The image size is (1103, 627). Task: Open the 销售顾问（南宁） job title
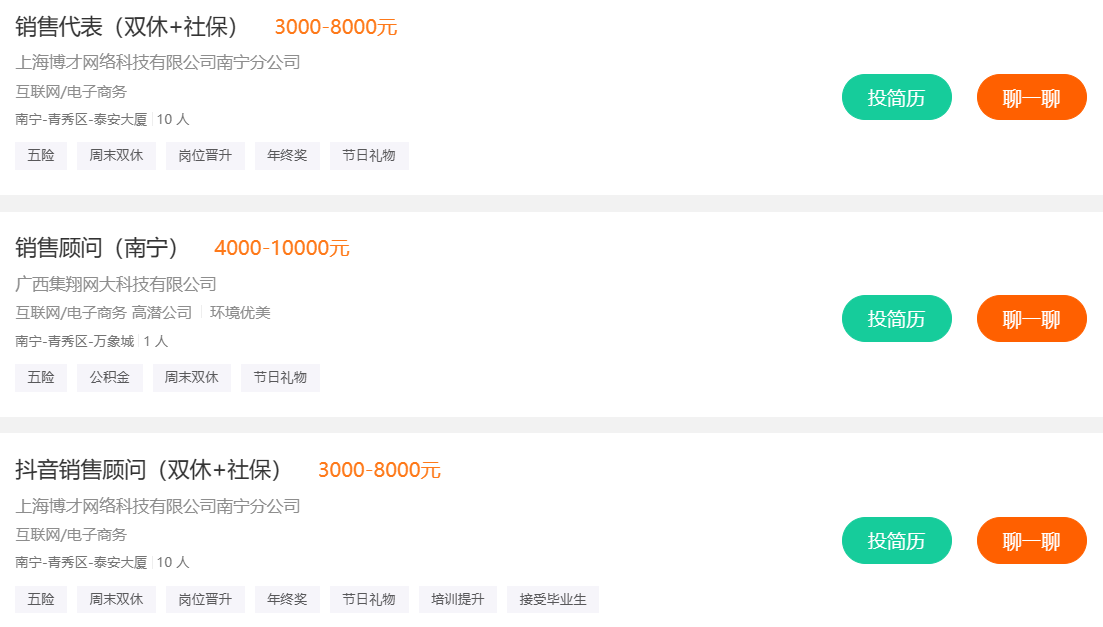(97, 248)
